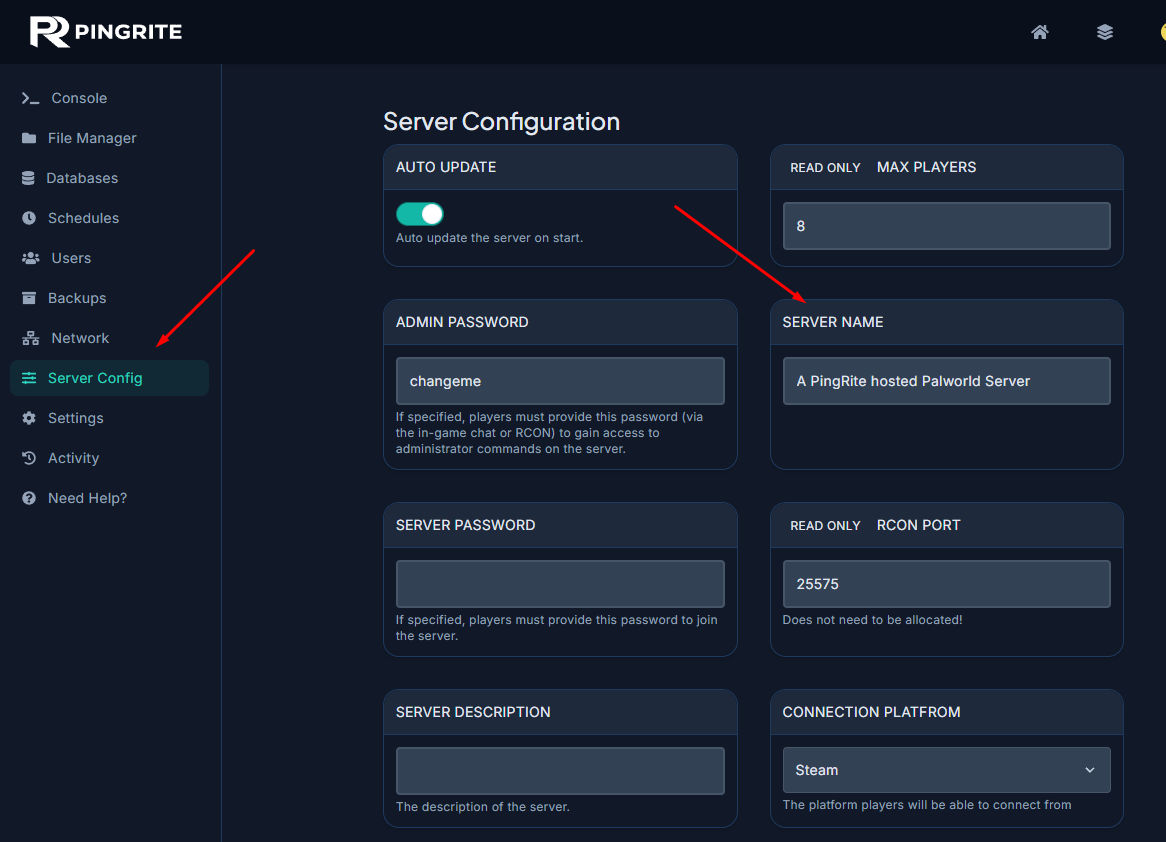1166x842 pixels.
Task: Click the stacked layers icon in header
Action: click(1105, 32)
